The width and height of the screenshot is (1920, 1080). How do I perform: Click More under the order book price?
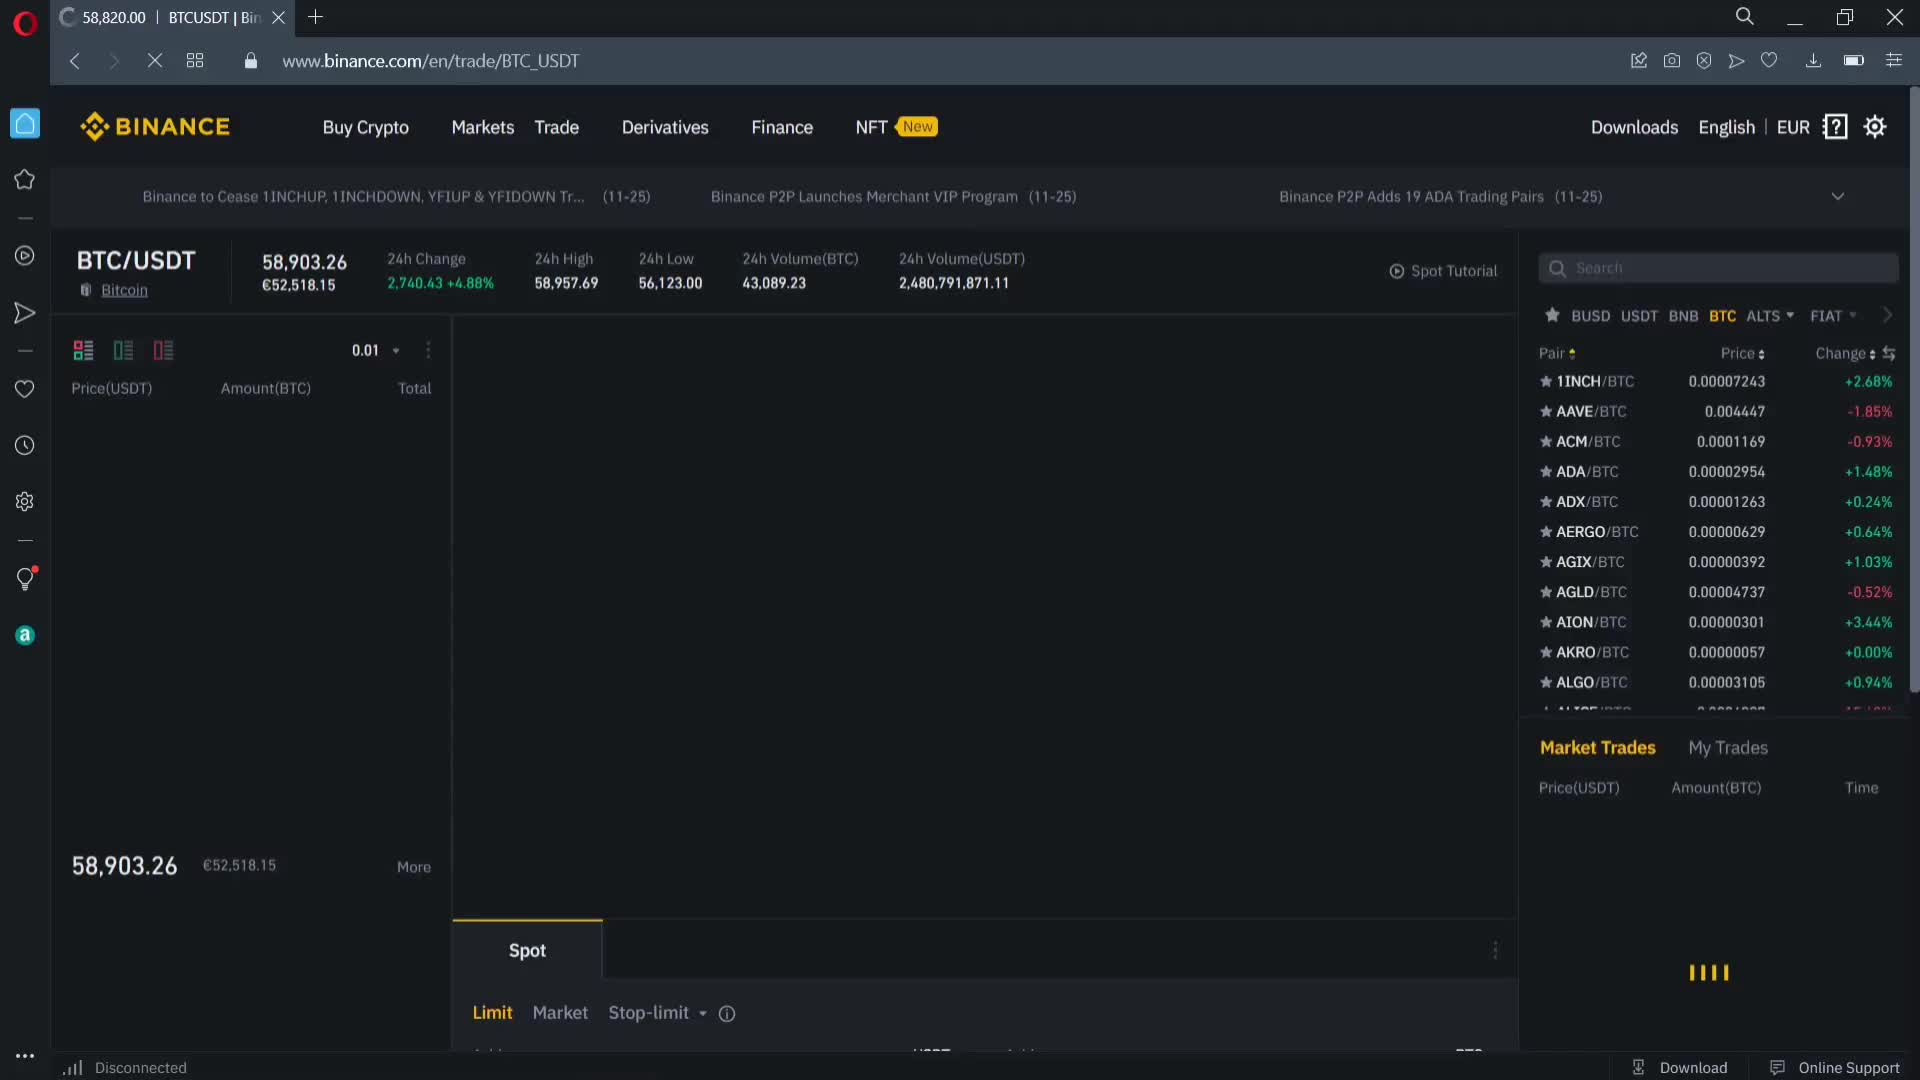414,867
